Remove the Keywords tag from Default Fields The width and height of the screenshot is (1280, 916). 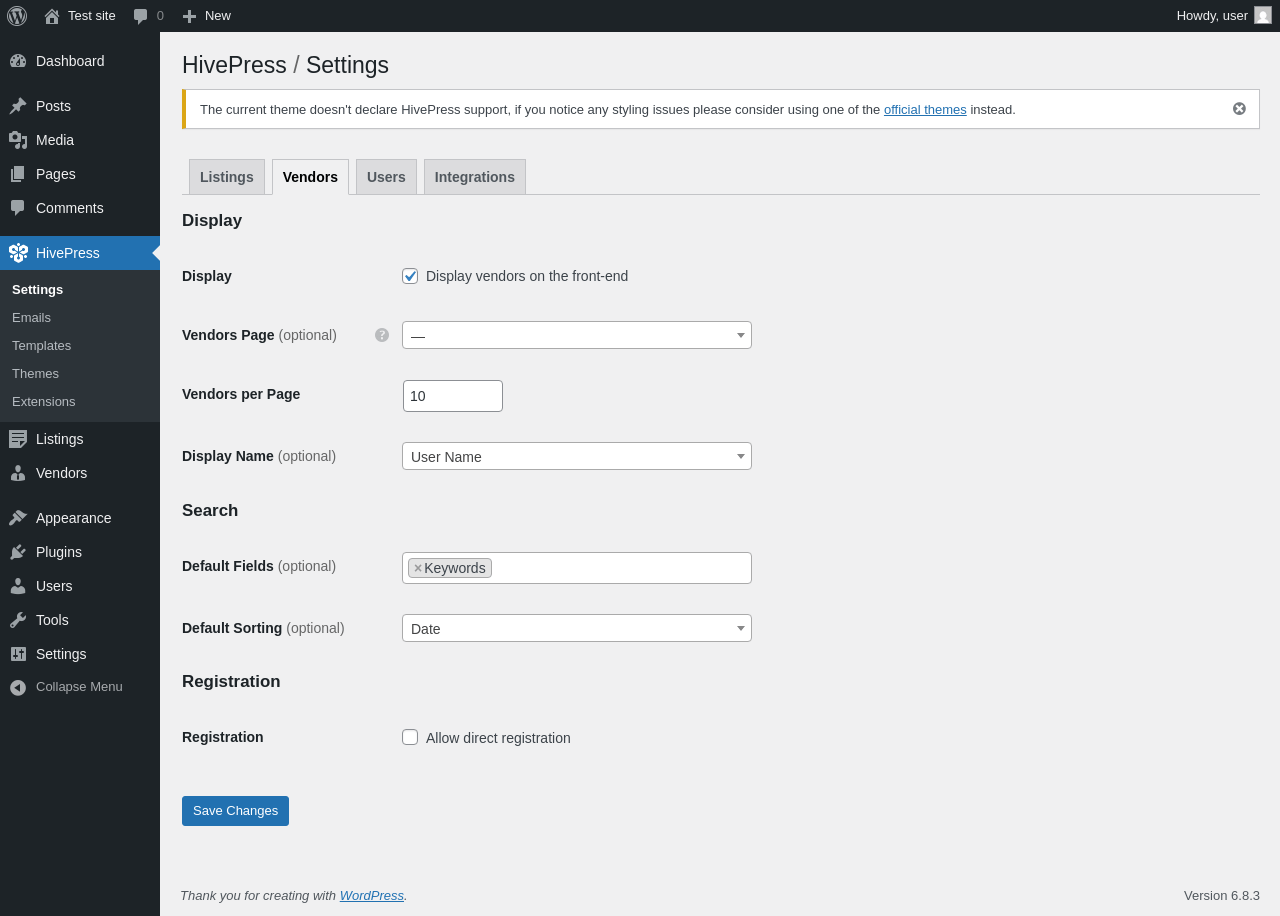(x=418, y=568)
